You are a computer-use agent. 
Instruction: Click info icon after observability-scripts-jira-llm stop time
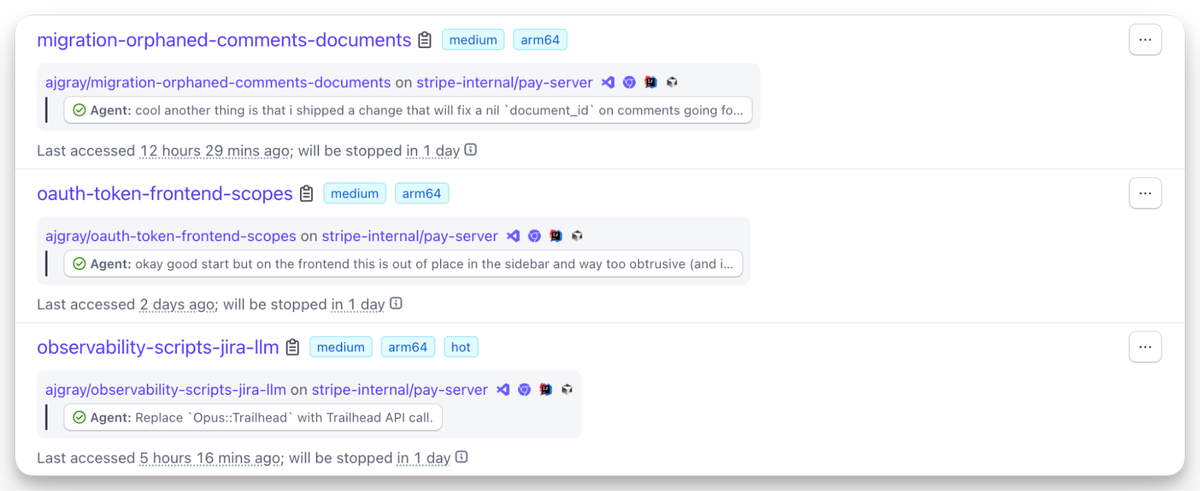(x=462, y=457)
